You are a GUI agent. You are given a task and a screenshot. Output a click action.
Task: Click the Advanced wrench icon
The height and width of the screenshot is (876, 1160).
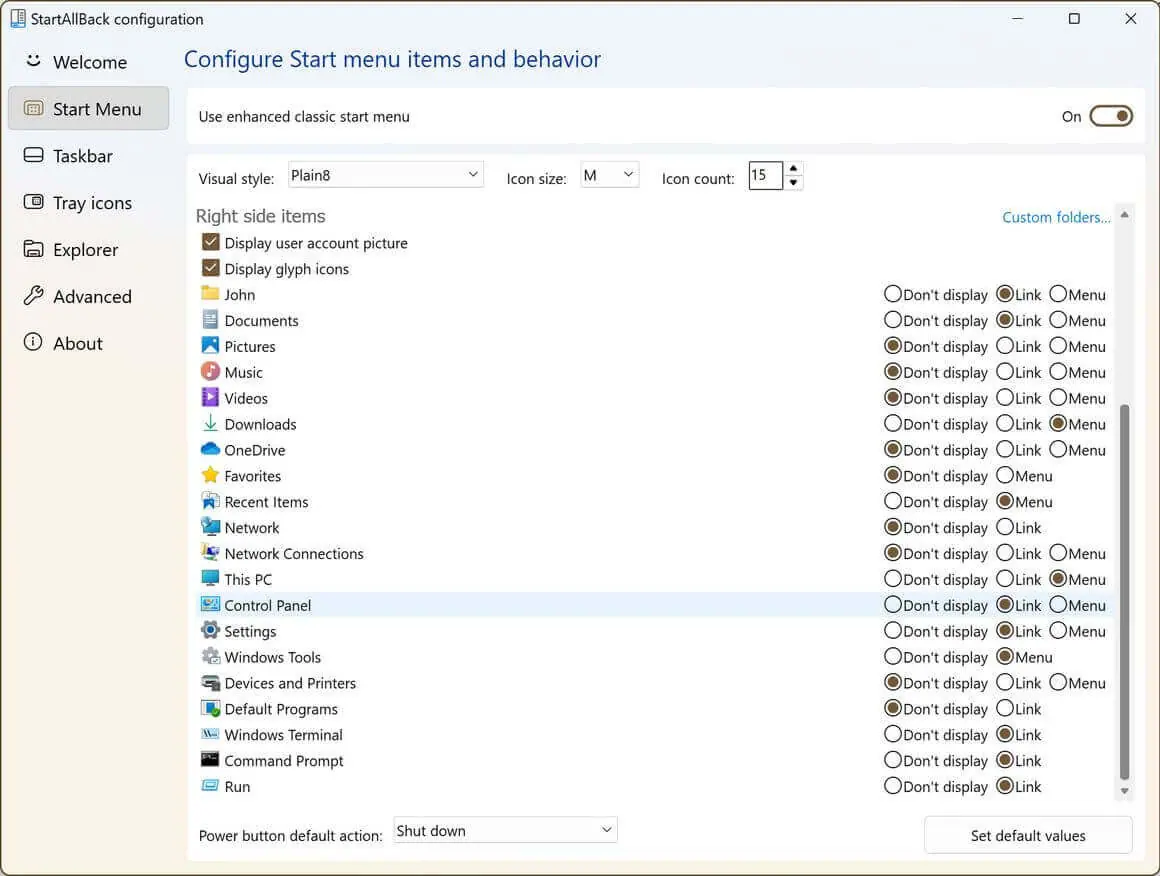33,296
